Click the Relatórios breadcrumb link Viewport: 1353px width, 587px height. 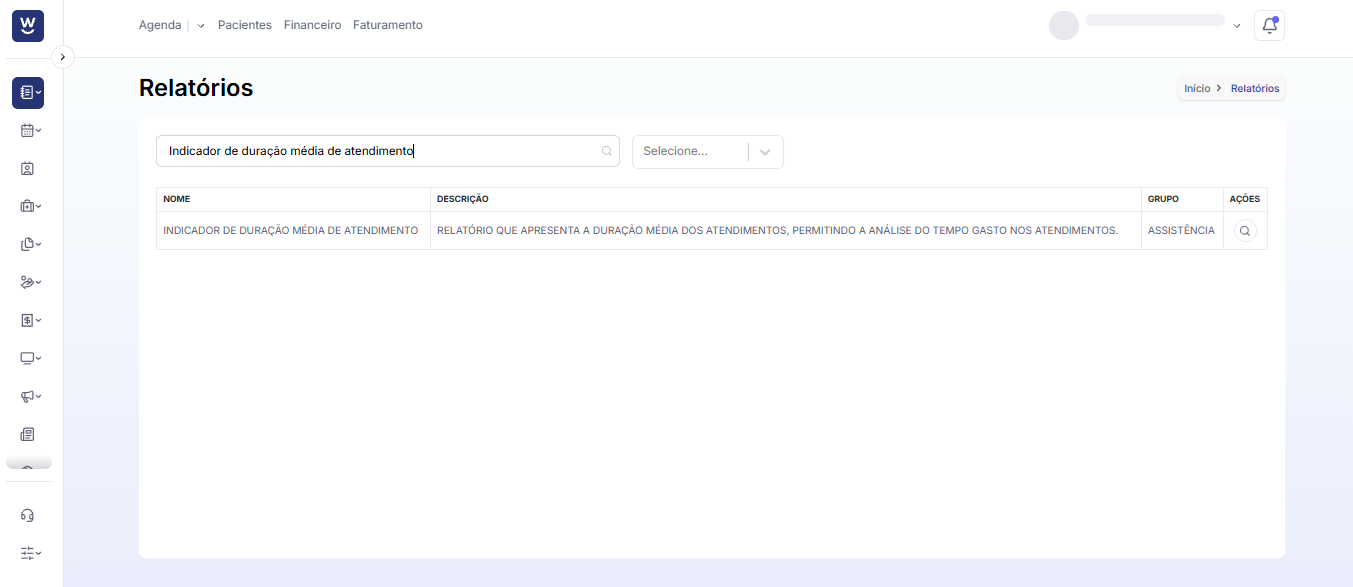1255,89
